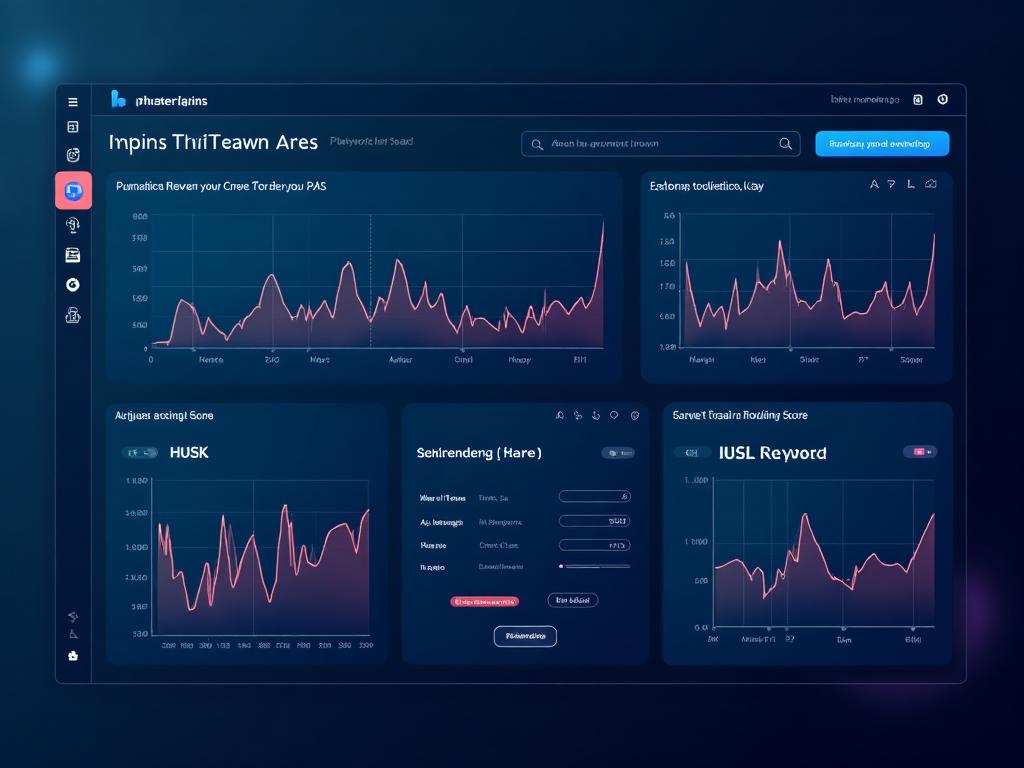
Task: Open the red-flag dropdown right of IUSL Reyword
Action: point(920,452)
